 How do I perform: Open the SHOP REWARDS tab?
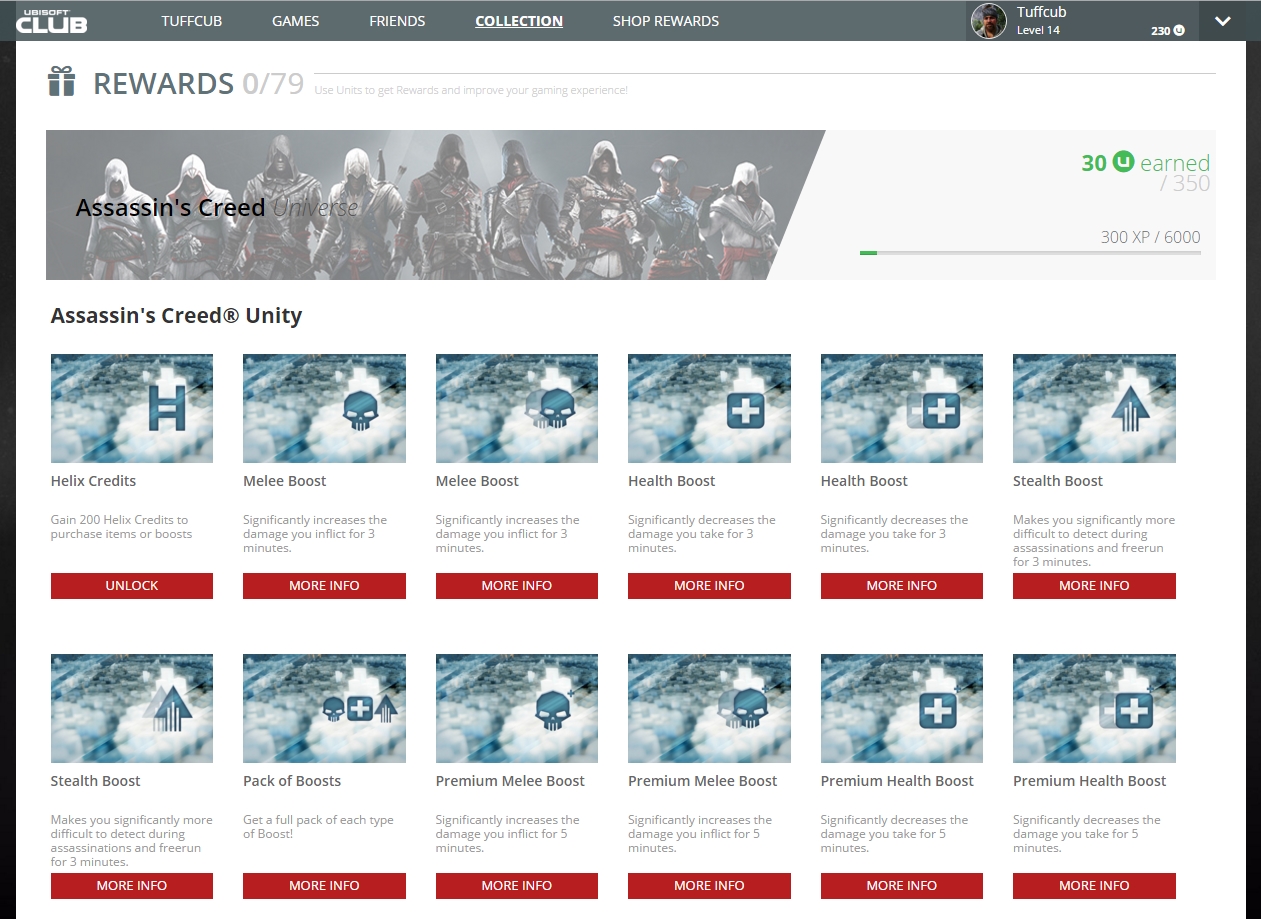(x=666, y=21)
